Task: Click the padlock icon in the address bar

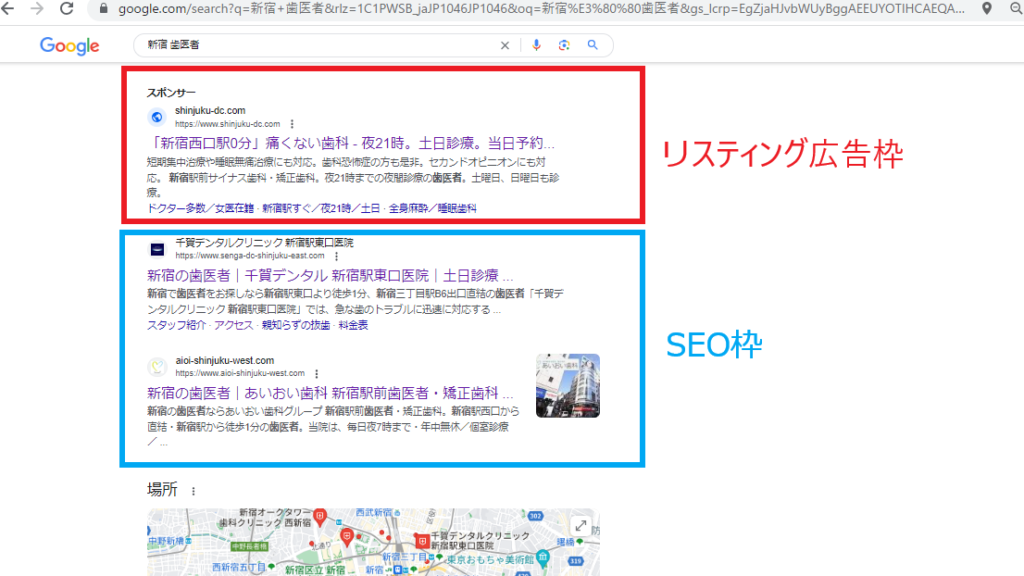Action: (x=104, y=12)
